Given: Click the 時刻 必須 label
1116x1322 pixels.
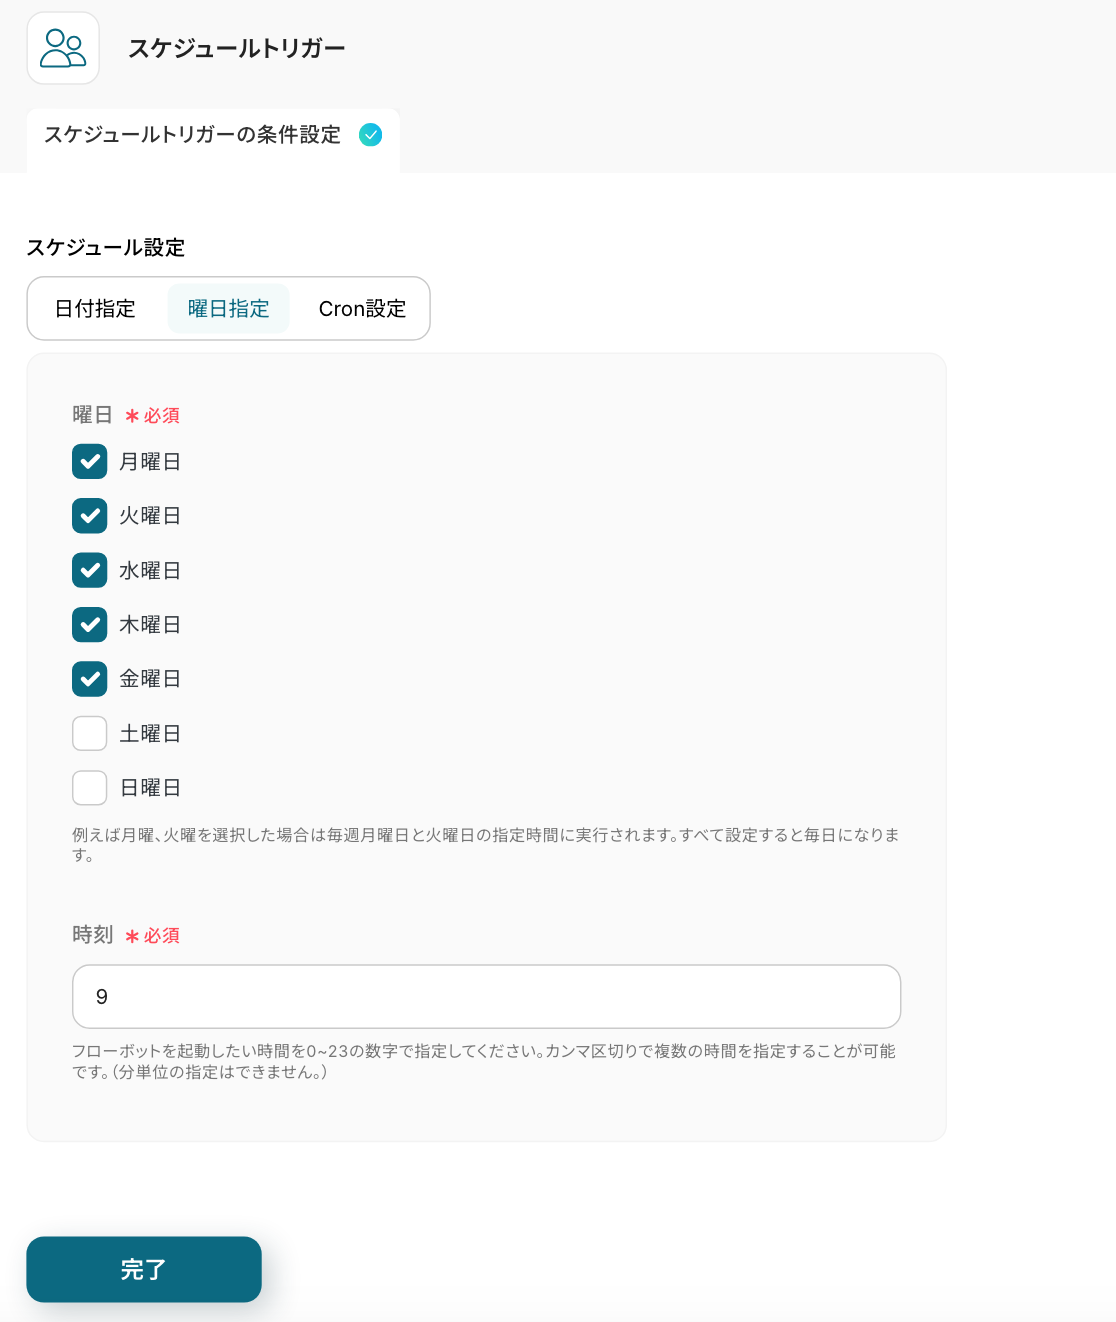Looking at the screenshot, I should point(126,935).
